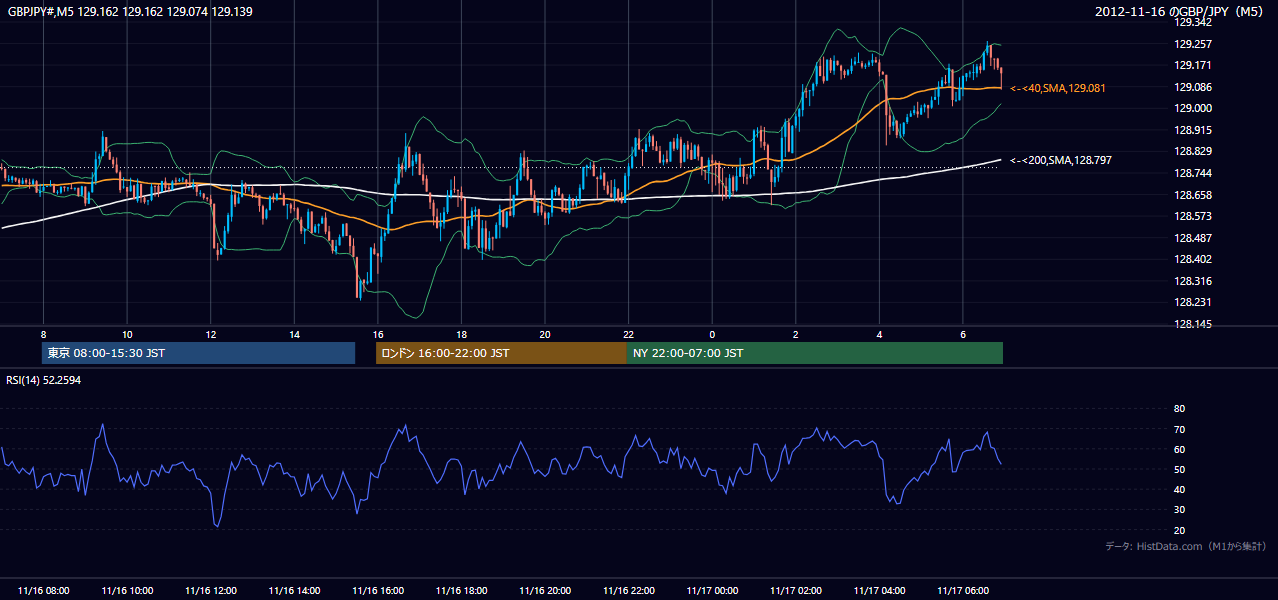Click the 11/16 18:00 time label
The height and width of the screenshot is (600, 1278).
[461, 591]
